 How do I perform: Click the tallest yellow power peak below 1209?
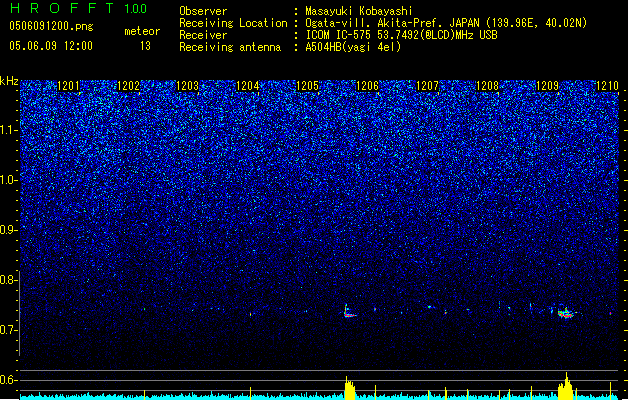566,386
